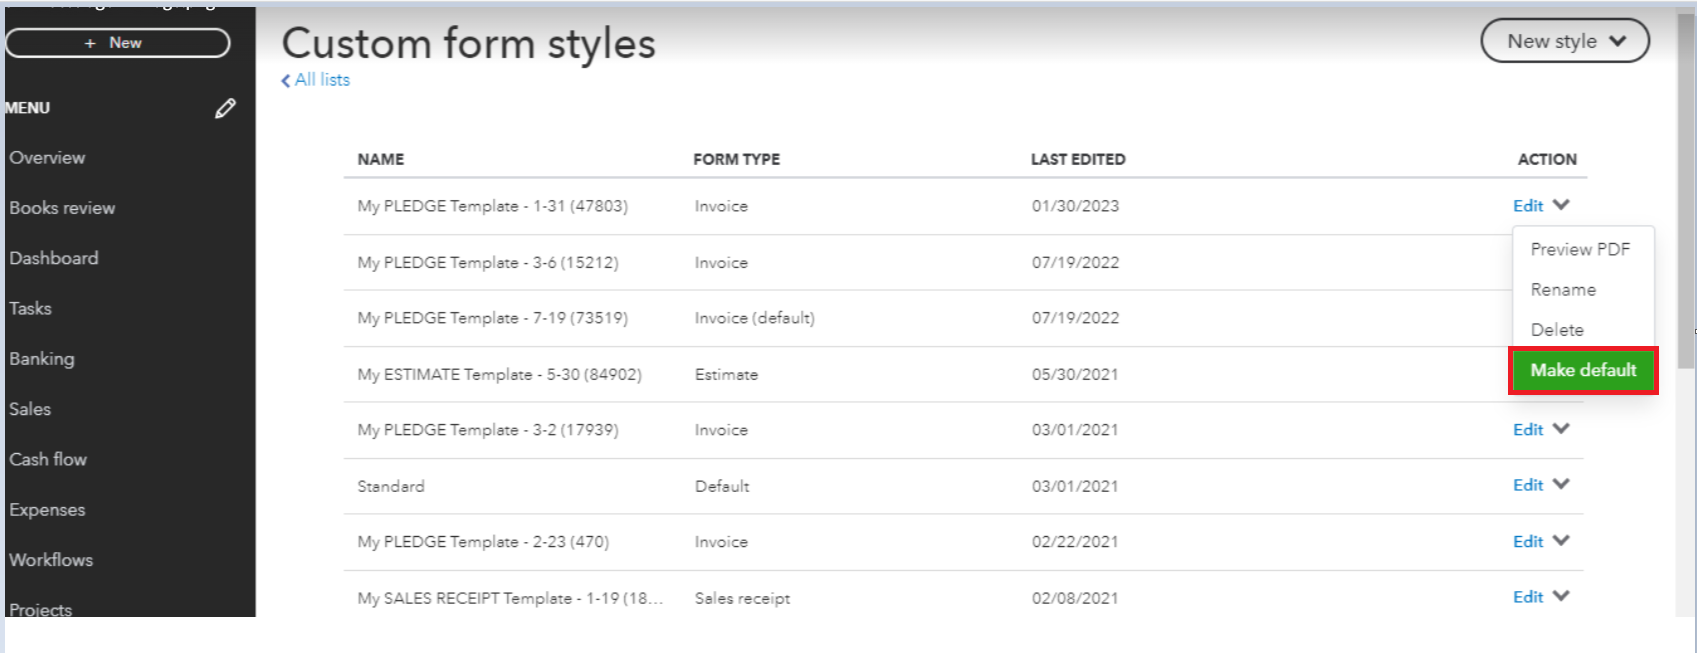The width and height of the screenshot is (1697, 653).
Task: Follow the All lists link
Action: point(318,79)
